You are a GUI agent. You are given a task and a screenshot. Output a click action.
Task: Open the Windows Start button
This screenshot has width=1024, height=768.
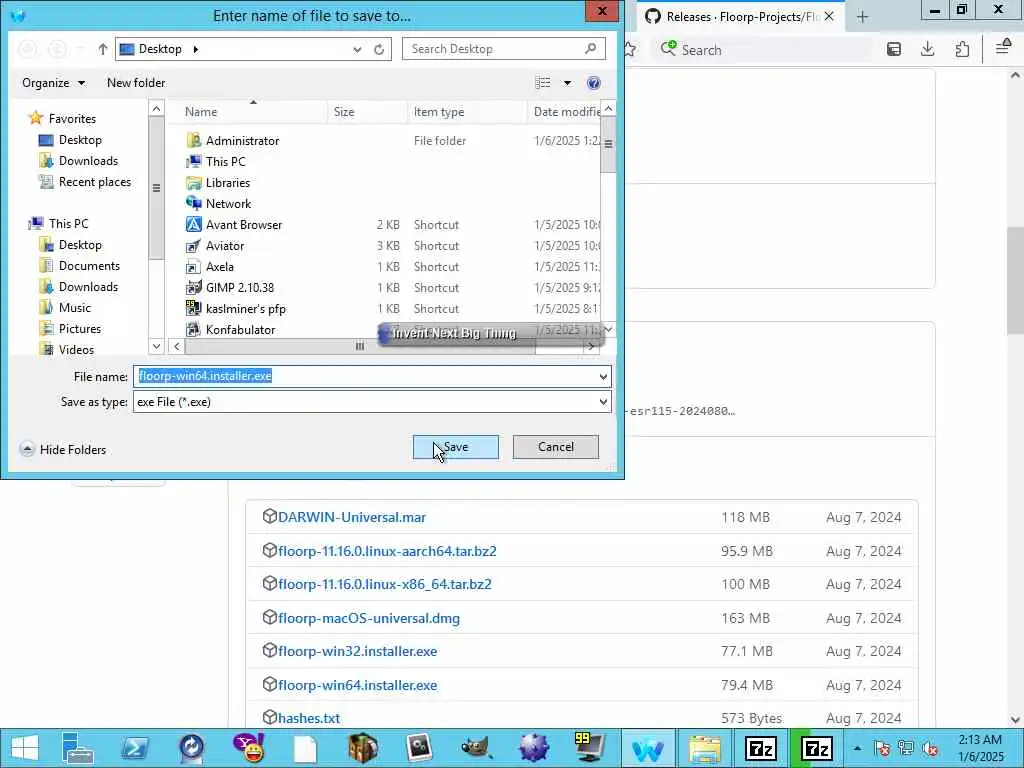tap(24, 748)
